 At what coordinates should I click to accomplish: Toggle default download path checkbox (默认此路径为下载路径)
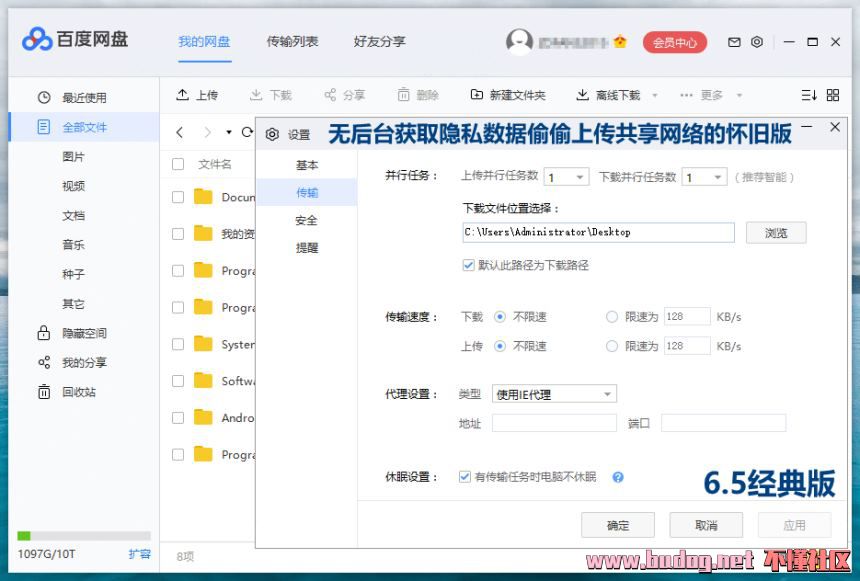468,266
